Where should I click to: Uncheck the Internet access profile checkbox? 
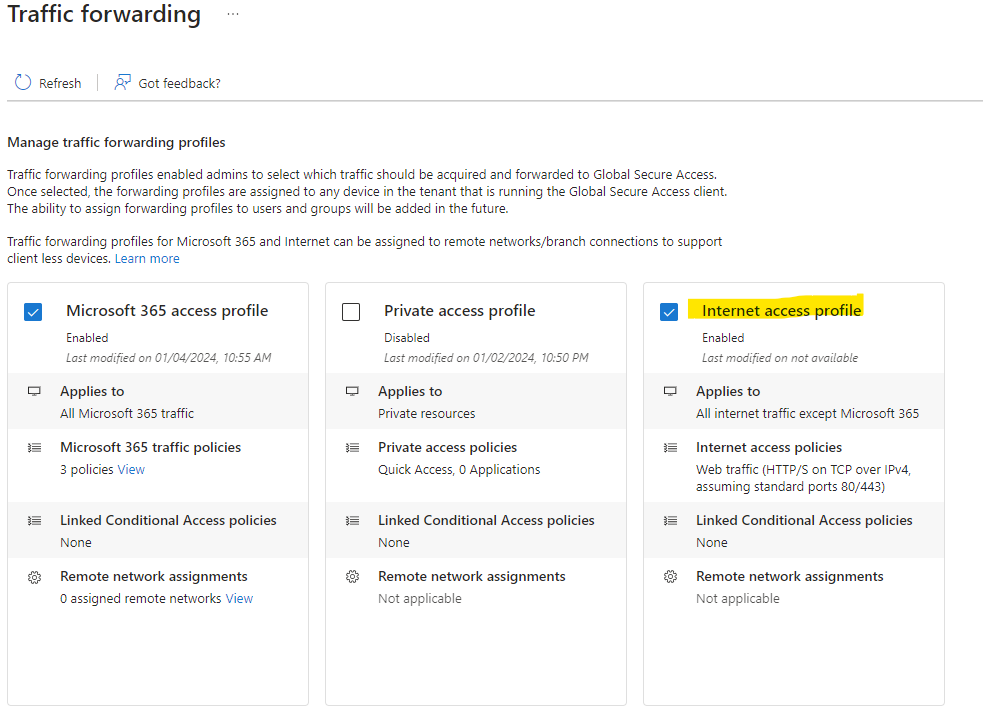point(669,312)
